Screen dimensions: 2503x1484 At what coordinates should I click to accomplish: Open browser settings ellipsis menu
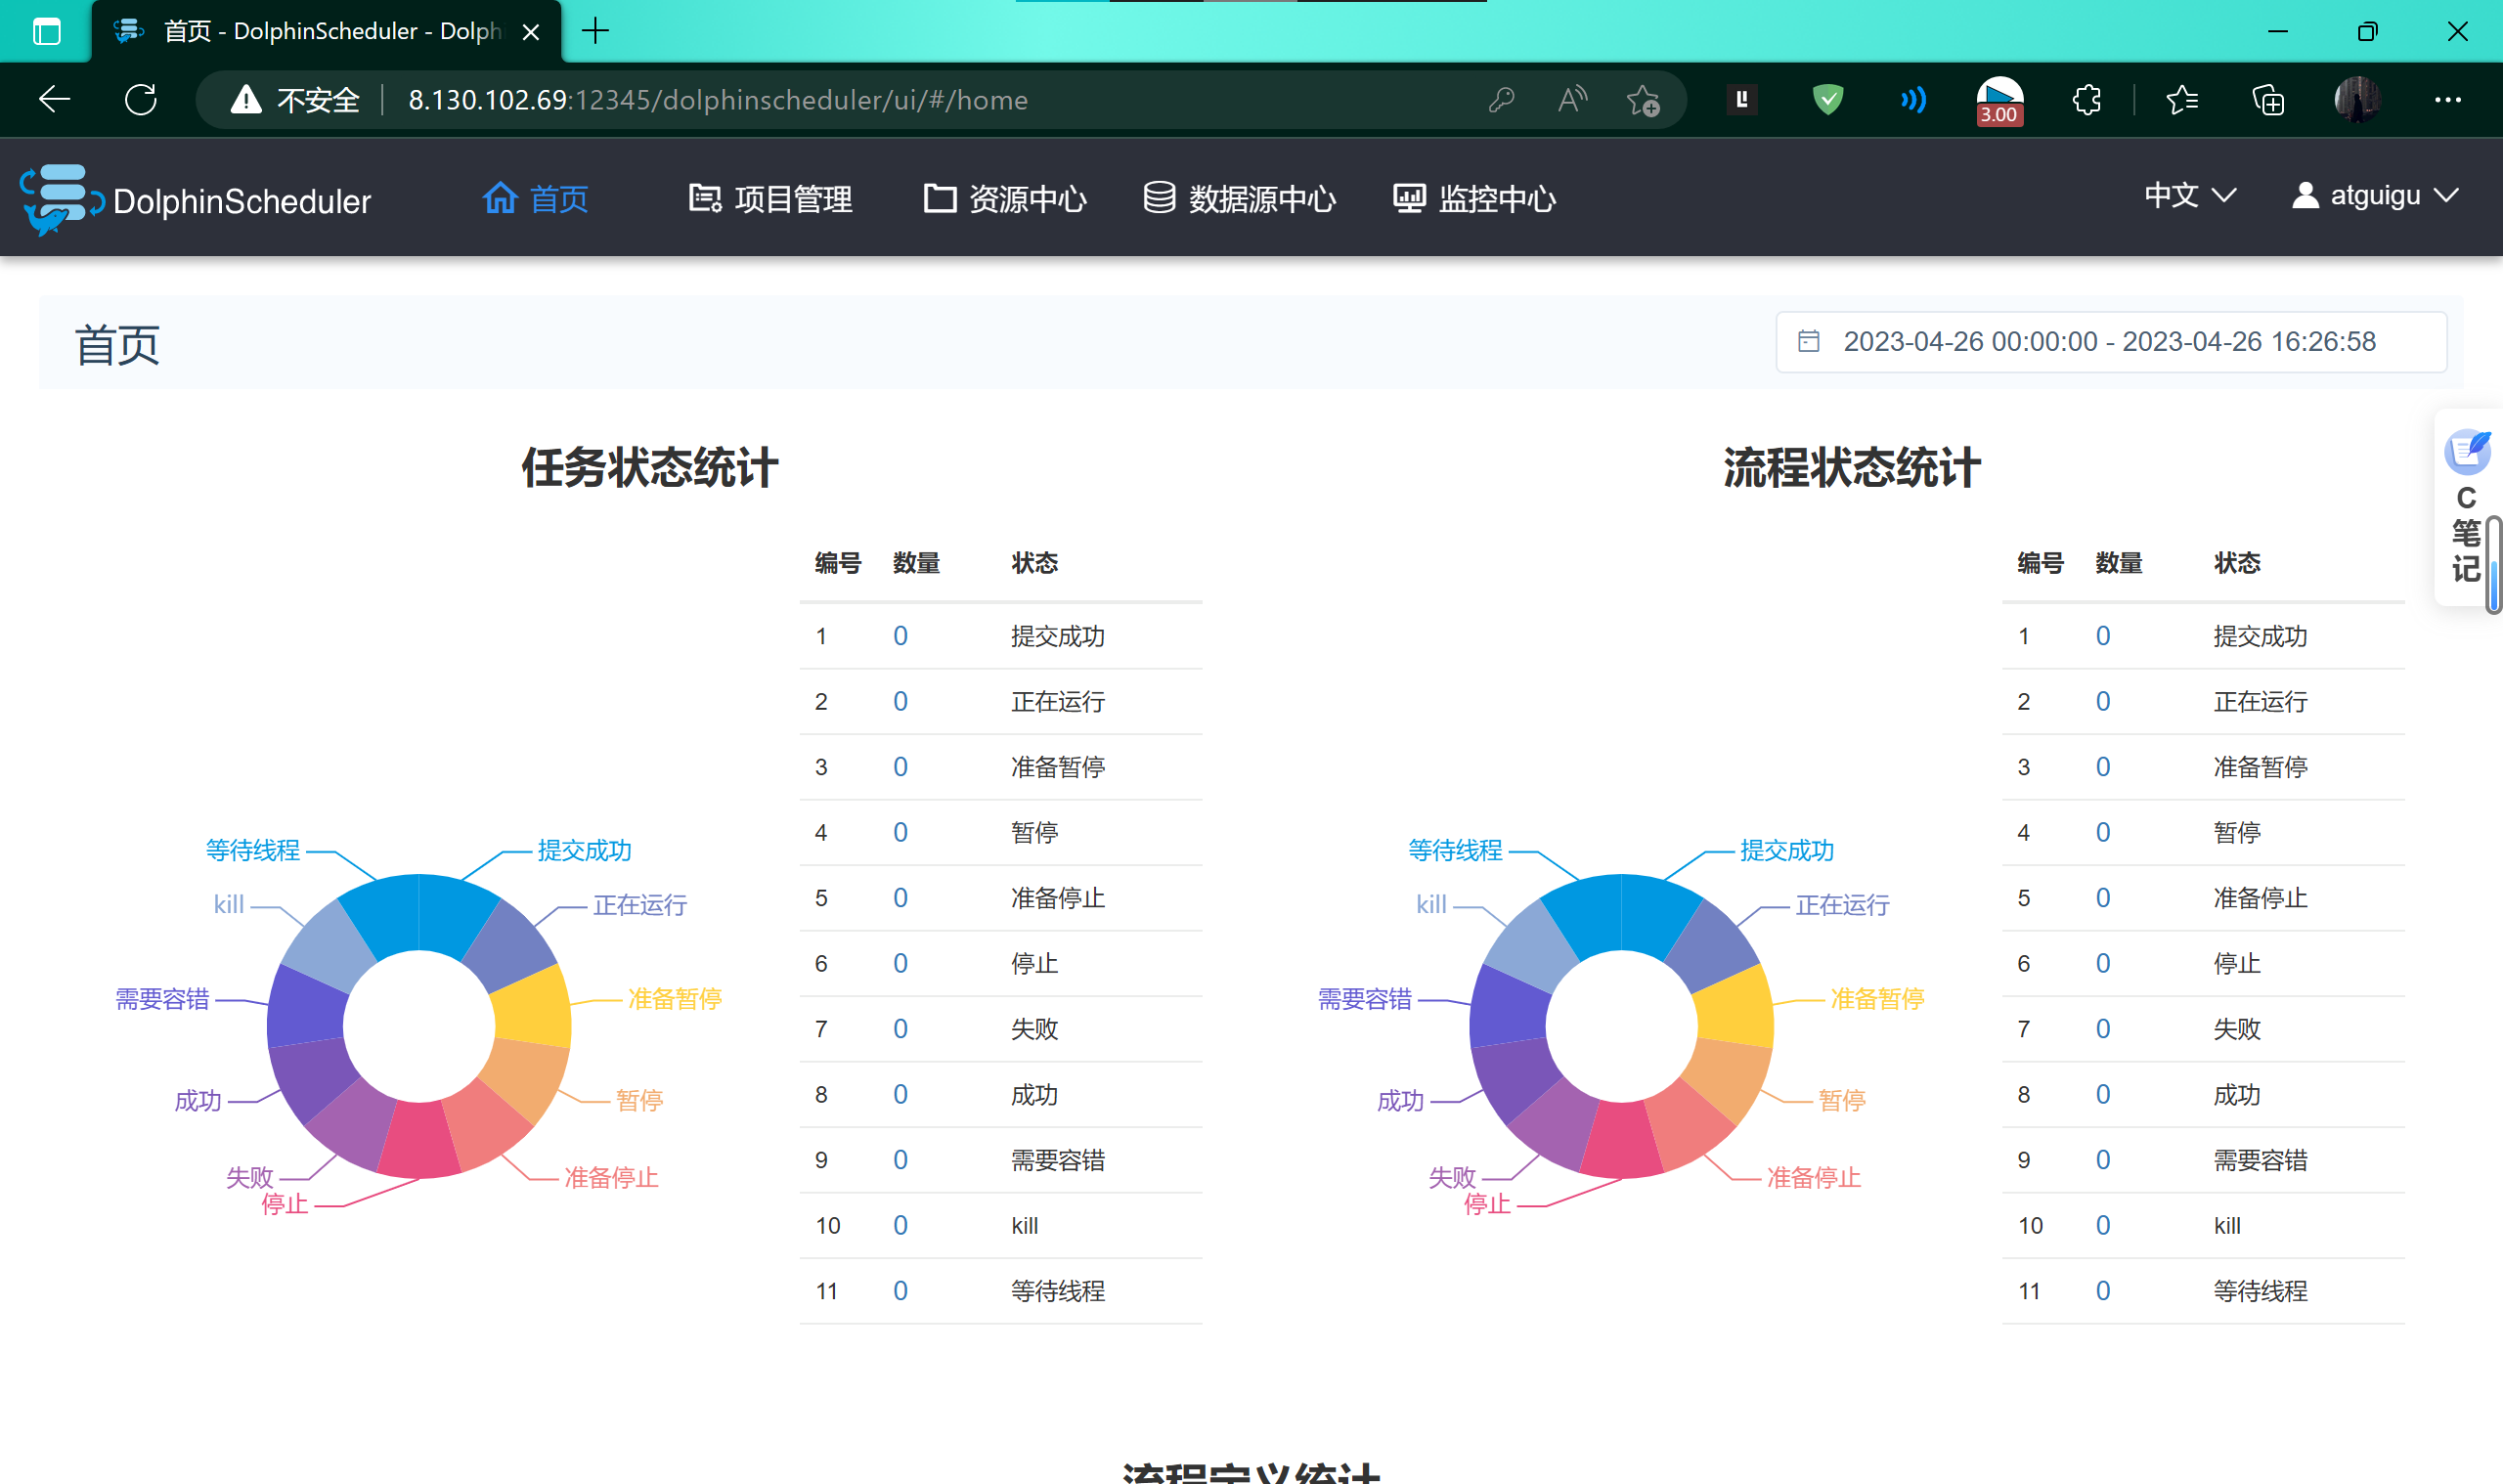coord(2447,100)
